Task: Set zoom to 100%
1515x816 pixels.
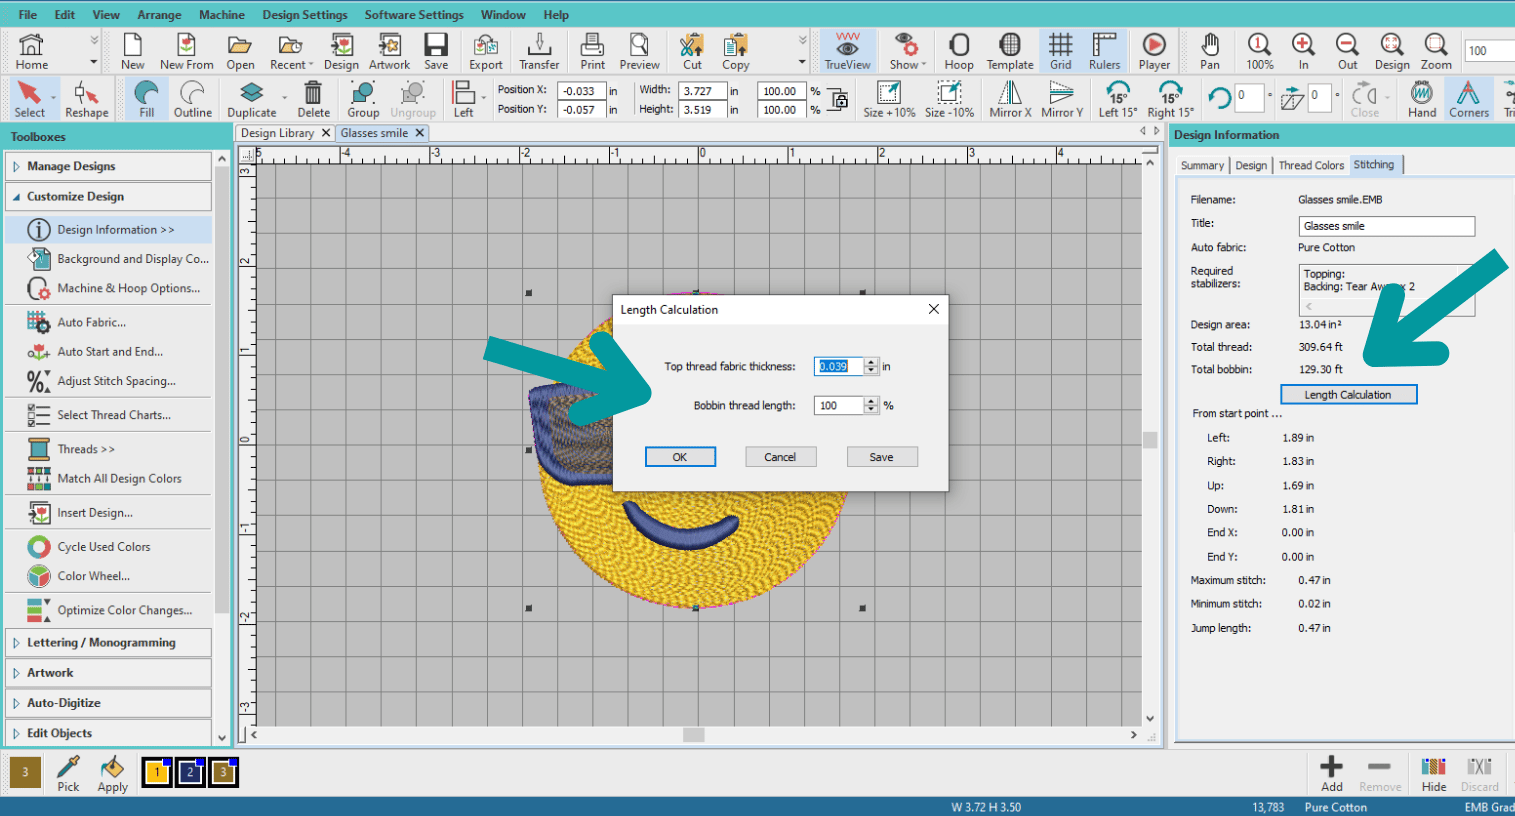Action: (x=1259, y=51)
